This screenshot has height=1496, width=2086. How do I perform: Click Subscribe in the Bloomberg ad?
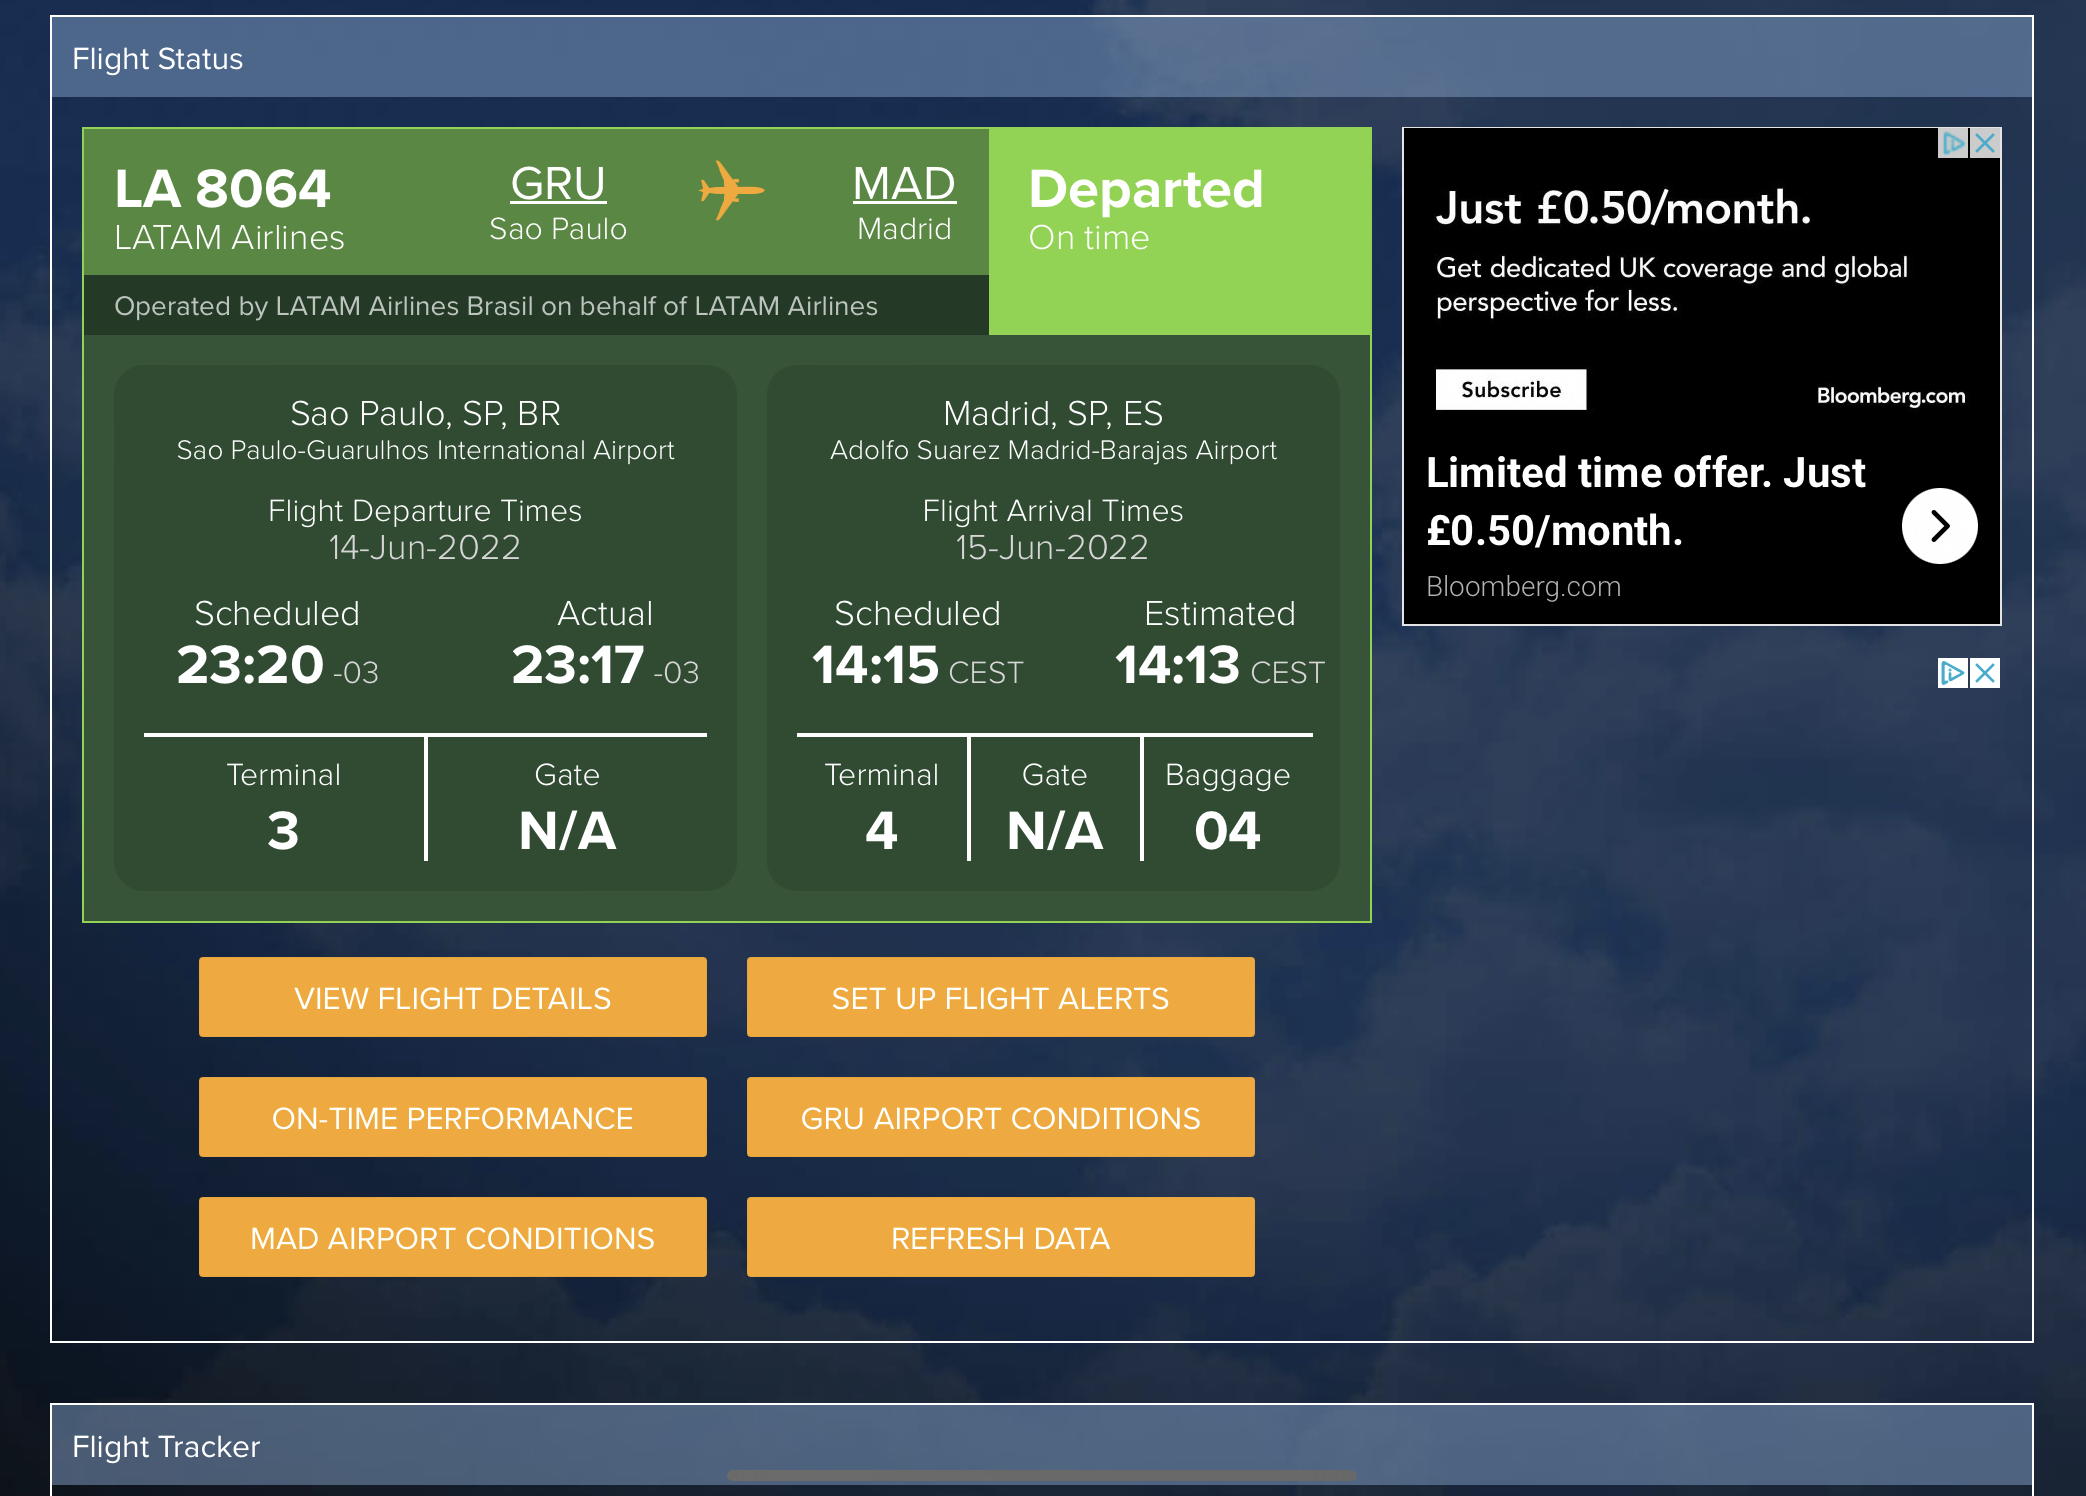[x=1511, y=390]
